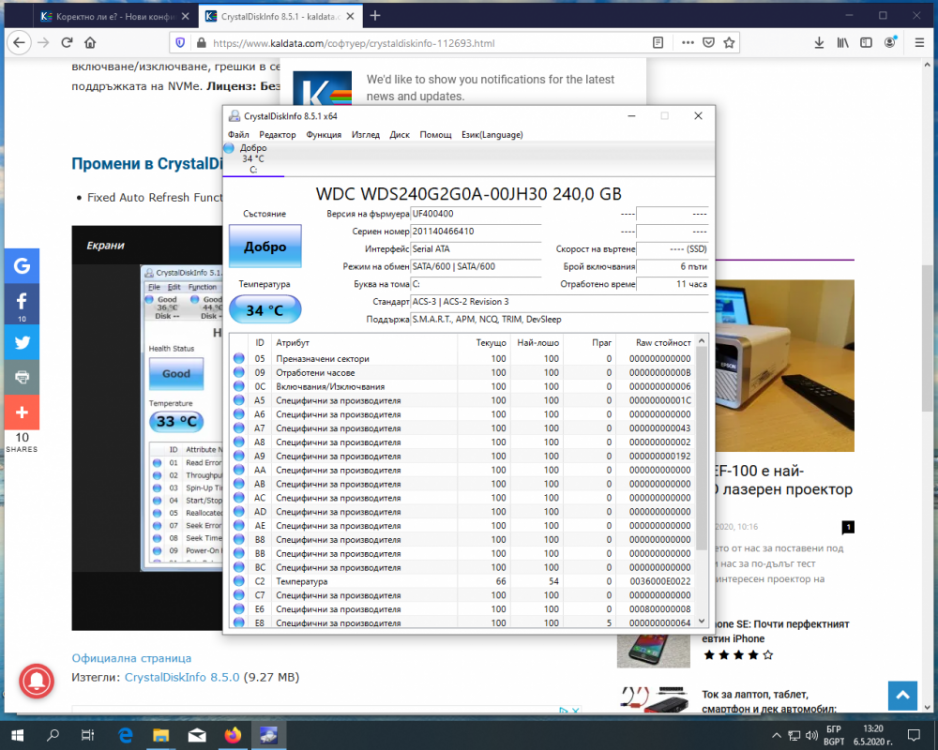Select the Преназначени сектори row
This screenshot has height=750, width=938.
coord(462,358)
